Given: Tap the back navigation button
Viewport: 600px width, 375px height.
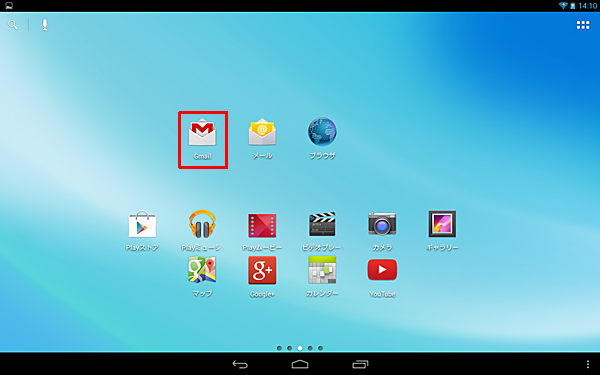Looking at the screenshot, I should 240,364.
